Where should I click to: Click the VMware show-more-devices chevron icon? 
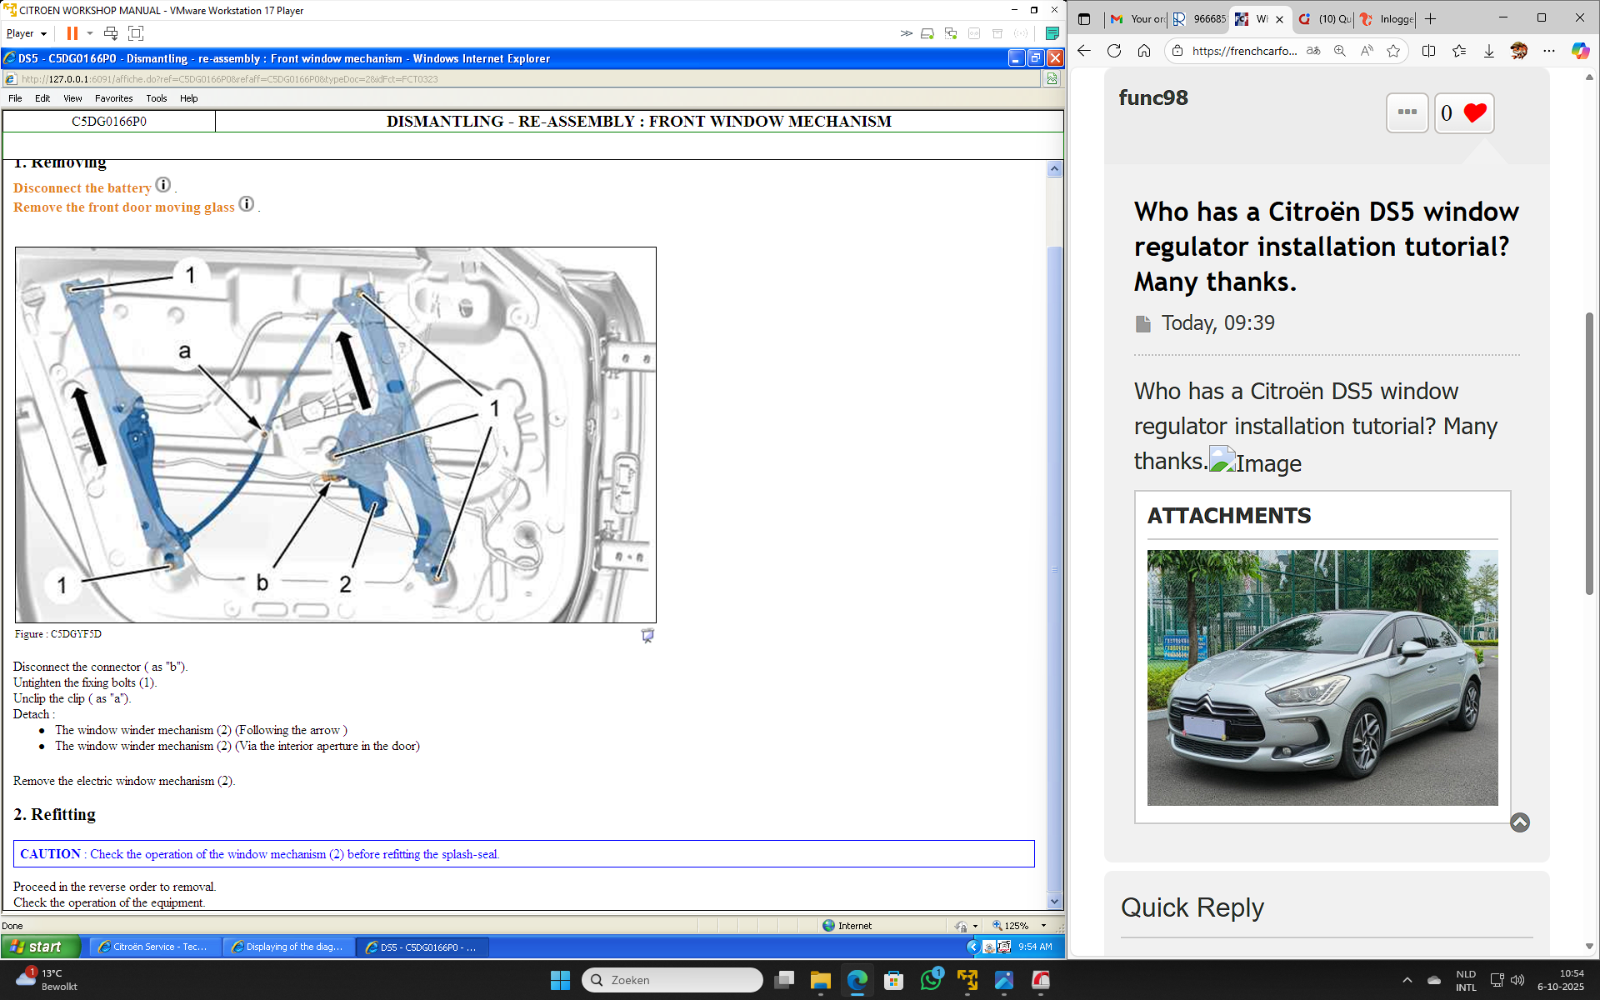906,33
